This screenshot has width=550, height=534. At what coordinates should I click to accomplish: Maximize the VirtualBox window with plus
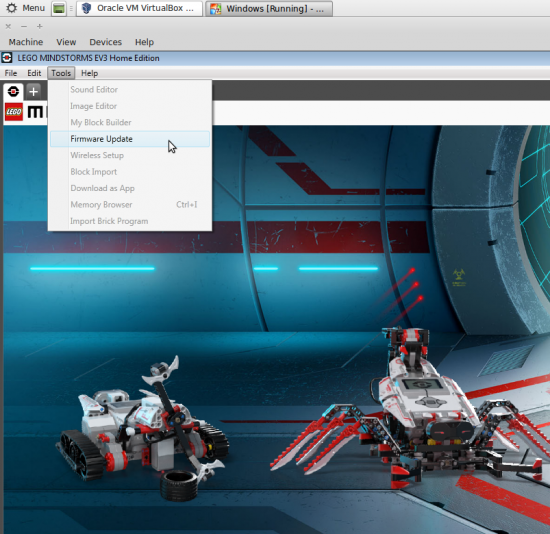[40, 26]
